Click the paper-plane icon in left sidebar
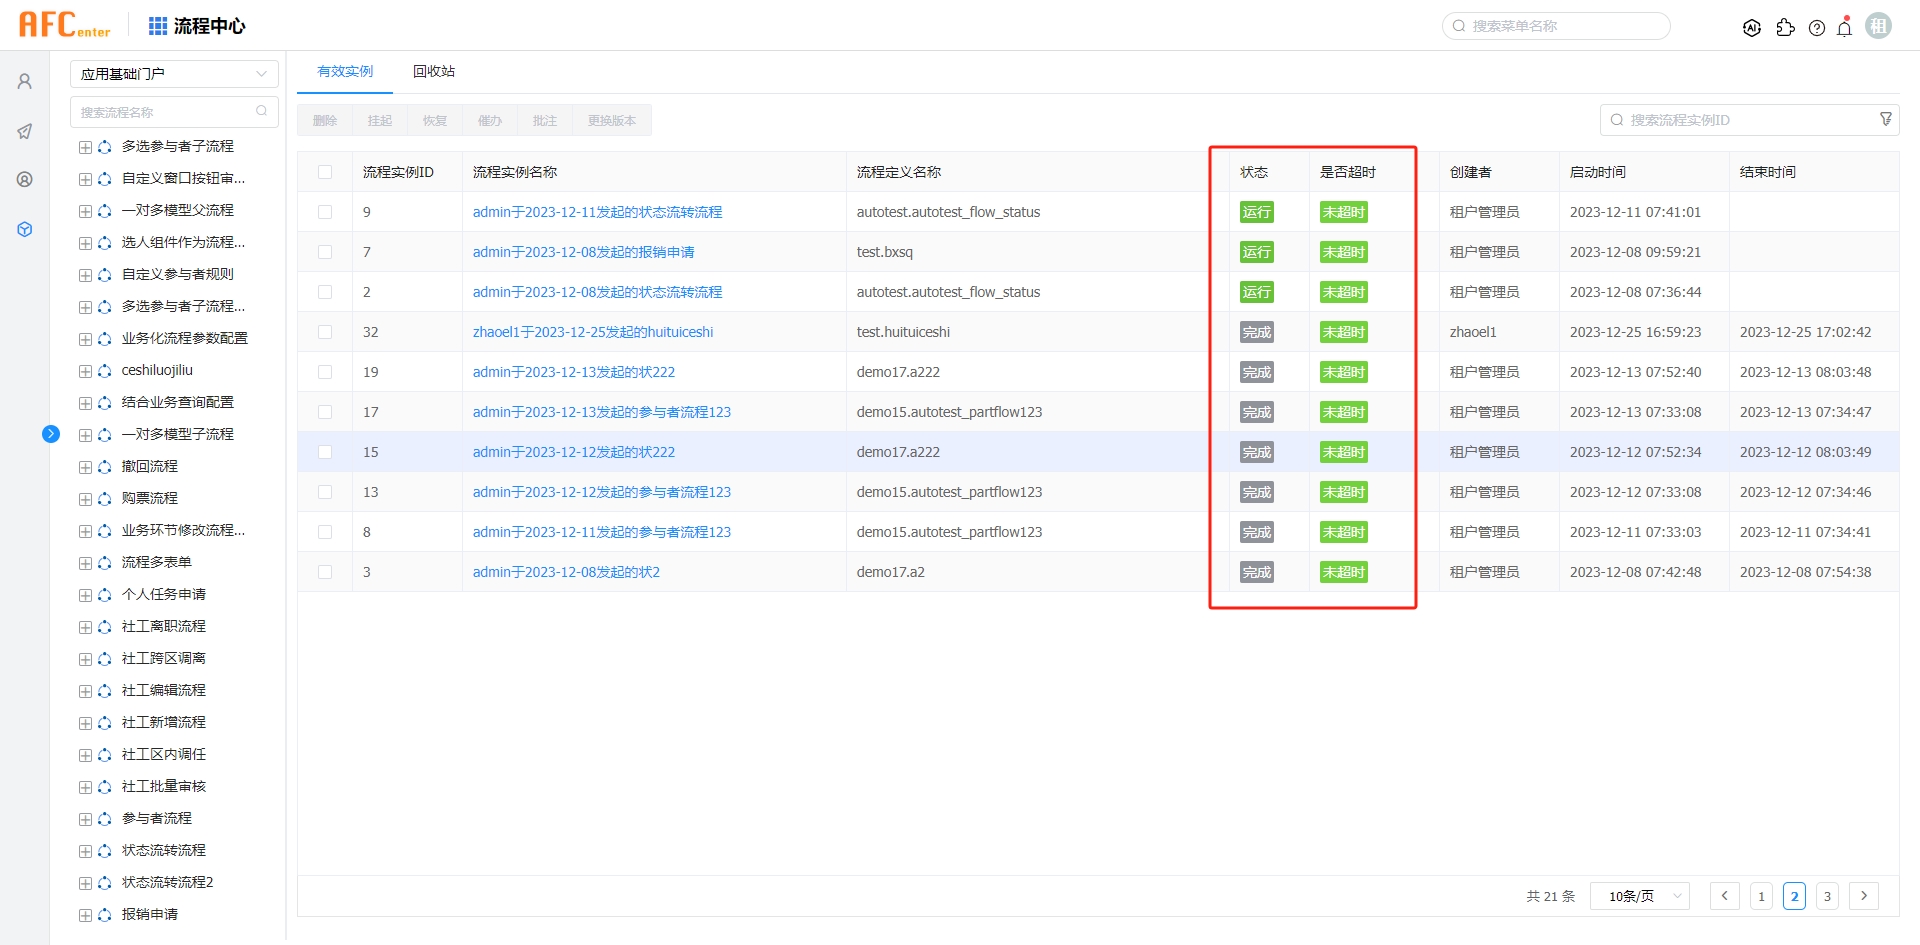This screenshot has height=945, width=1920. pyautogui.click(x=24, y=131)
